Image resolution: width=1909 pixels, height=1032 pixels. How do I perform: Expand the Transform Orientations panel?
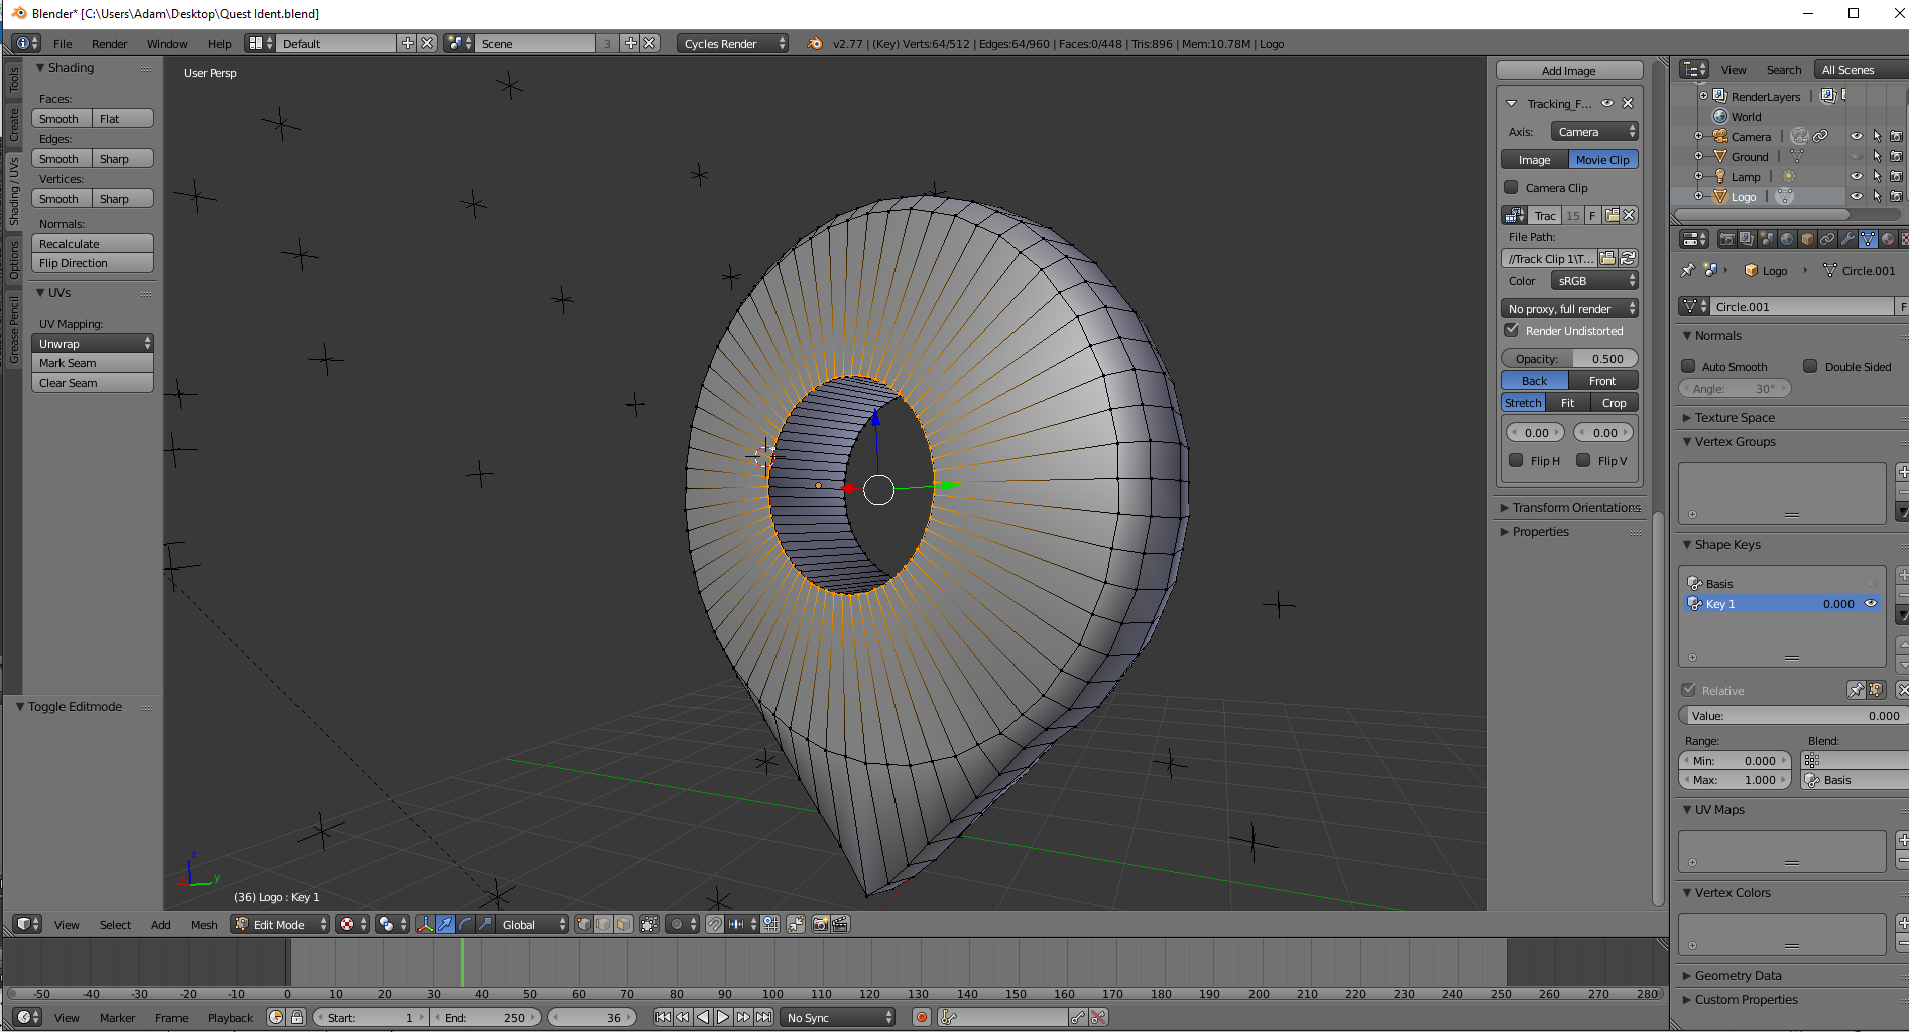[x=1569, y=507]
